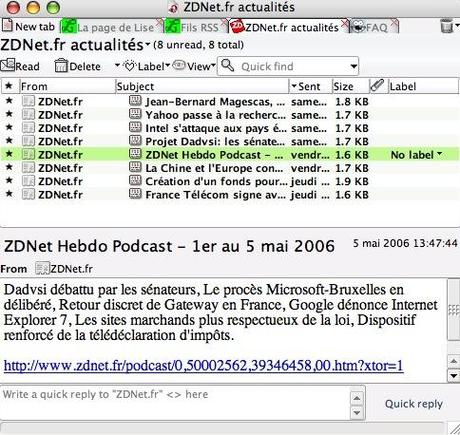
Task: Click the Quick reply button
Action: pyautogui.click(x=414, y=403)
